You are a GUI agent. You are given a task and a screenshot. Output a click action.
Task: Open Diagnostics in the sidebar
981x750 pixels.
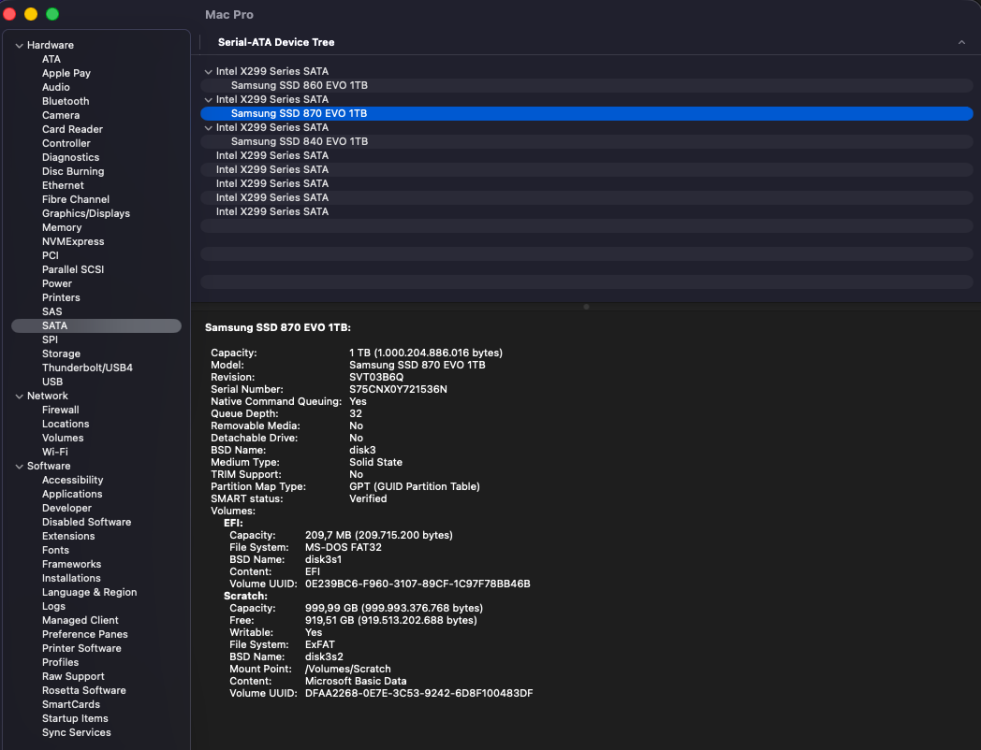pos(71,157)
